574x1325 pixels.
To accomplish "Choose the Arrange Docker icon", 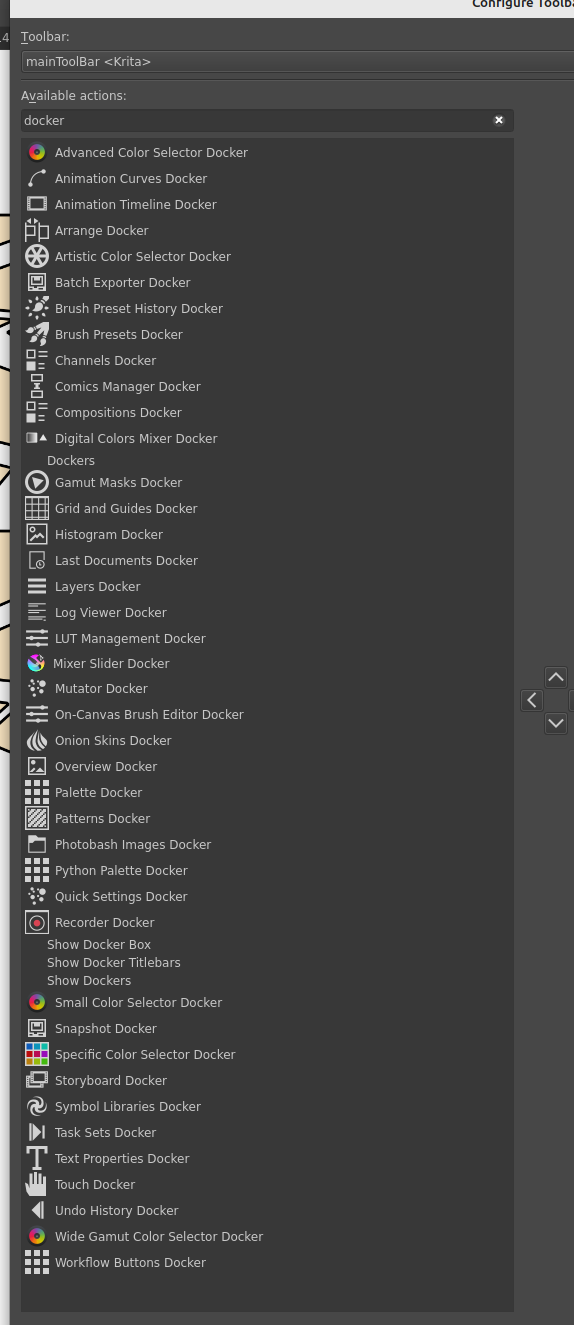I will pyautogui.click(x=37, y=231).
